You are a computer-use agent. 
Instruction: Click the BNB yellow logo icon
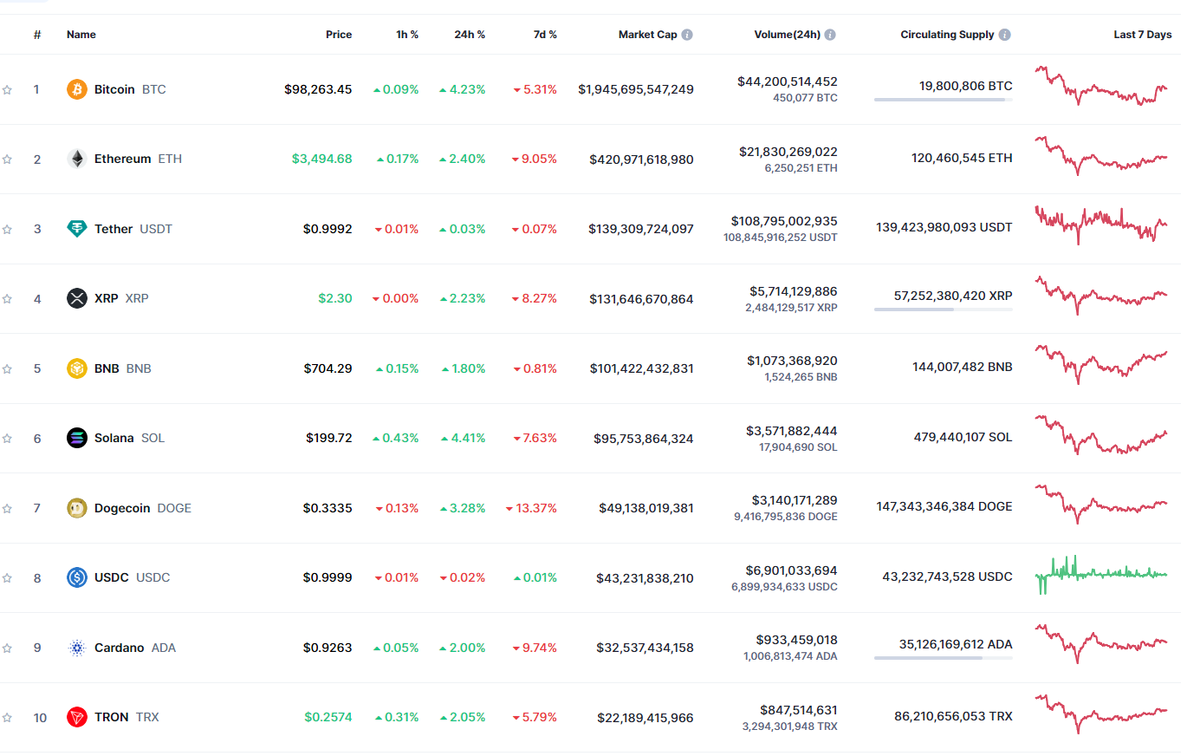point(77,368)
